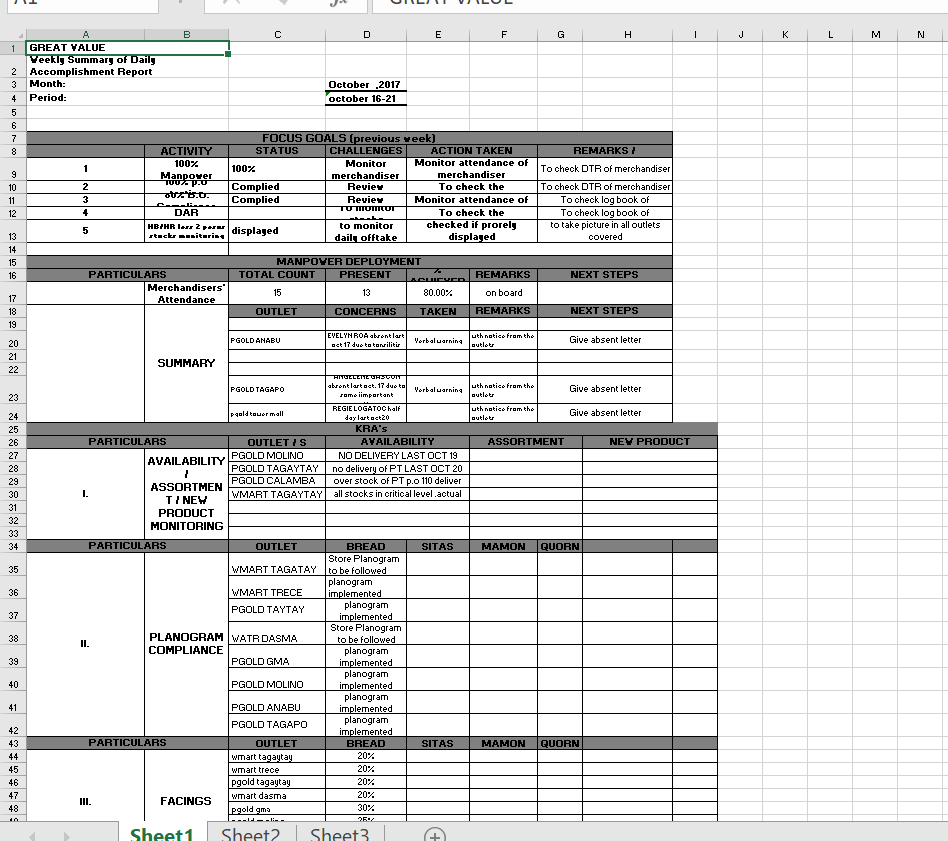This screenshot has width=948, height=841.
Task: Select the 'DAR' activity cell
Action: [x=186, y=213]
